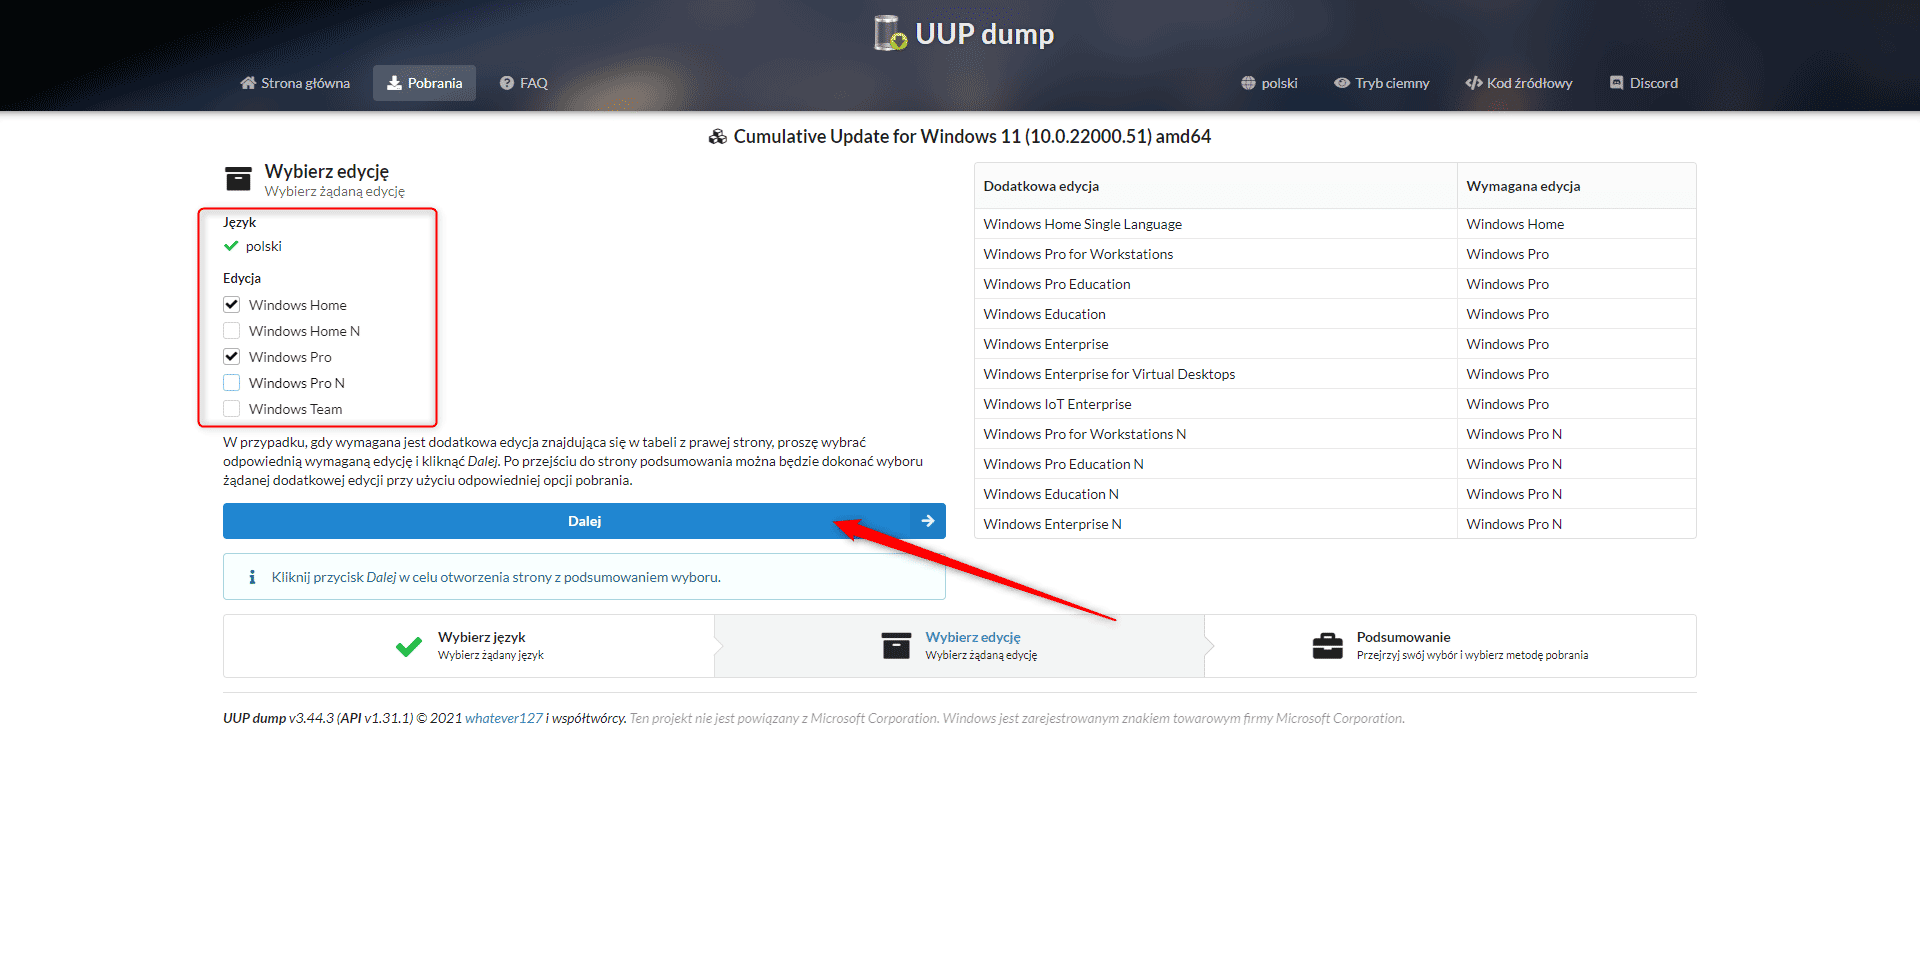Viewport: 1920px width, 973px height.
Task: Open Kod źródłowy source code link
Action: tap(1519, 83)
